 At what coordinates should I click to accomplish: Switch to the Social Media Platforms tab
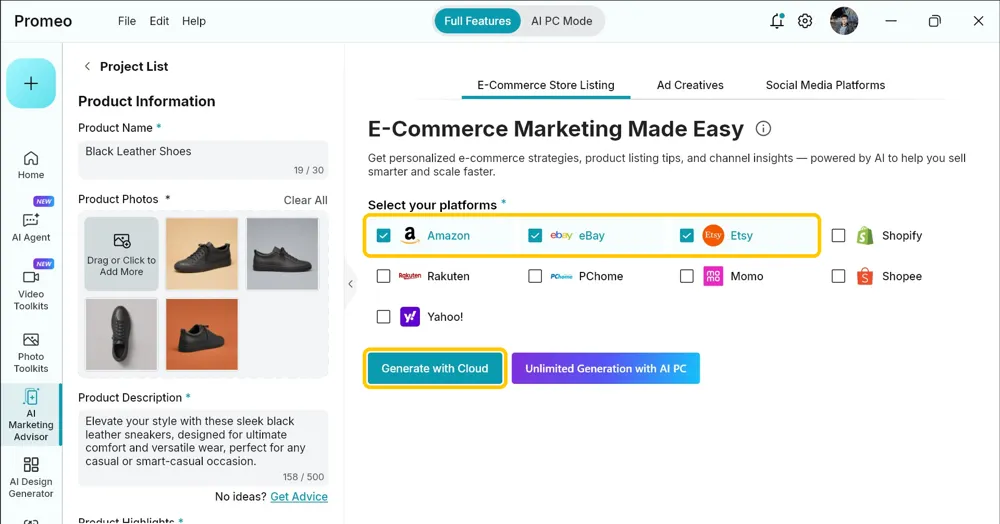825,85
